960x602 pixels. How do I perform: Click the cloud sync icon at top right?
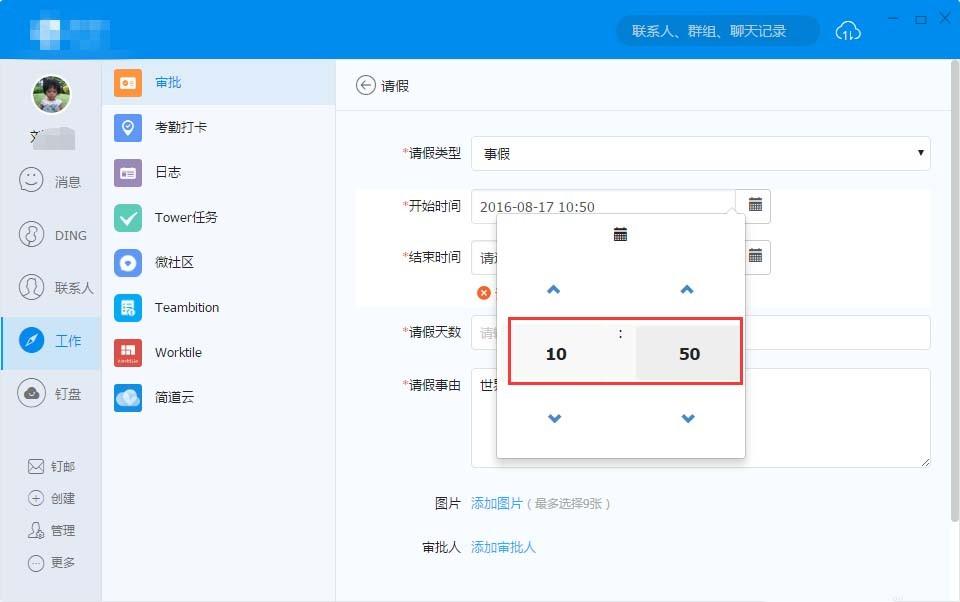click(848, 31)
